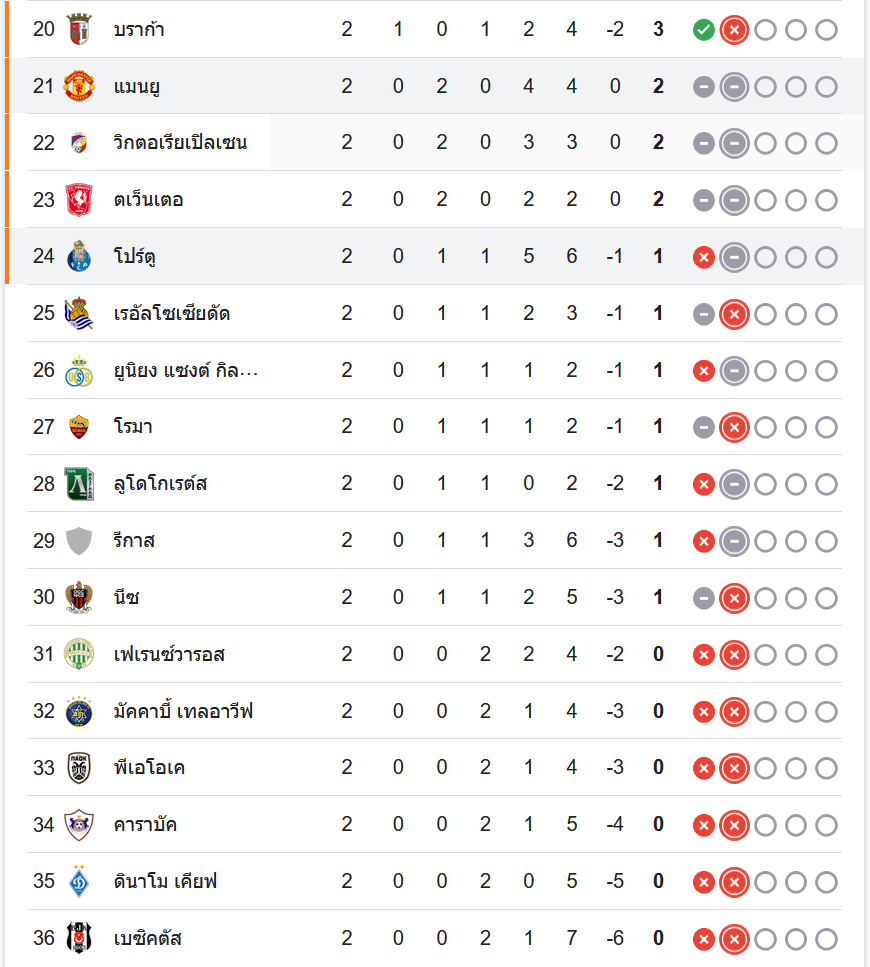Click the grey placeholder shield for รีกาส
This screenshot has height=967, width=870.
[78, 541]
